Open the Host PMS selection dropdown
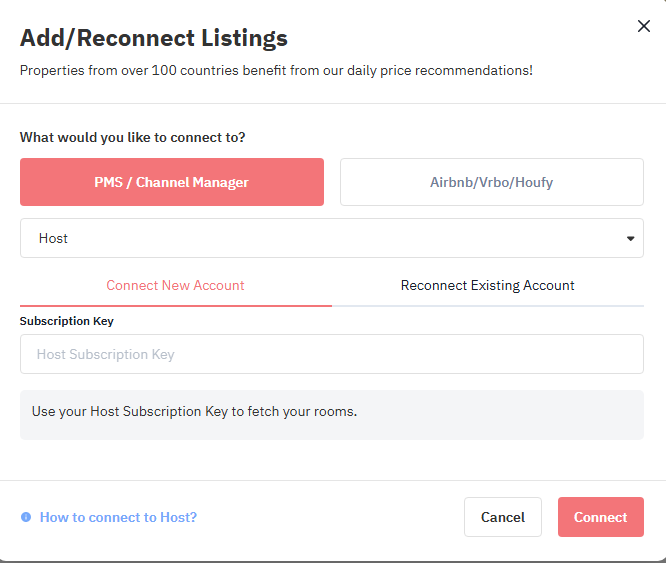The width and height of the screenshot is (666, 563). pos(332,238)
